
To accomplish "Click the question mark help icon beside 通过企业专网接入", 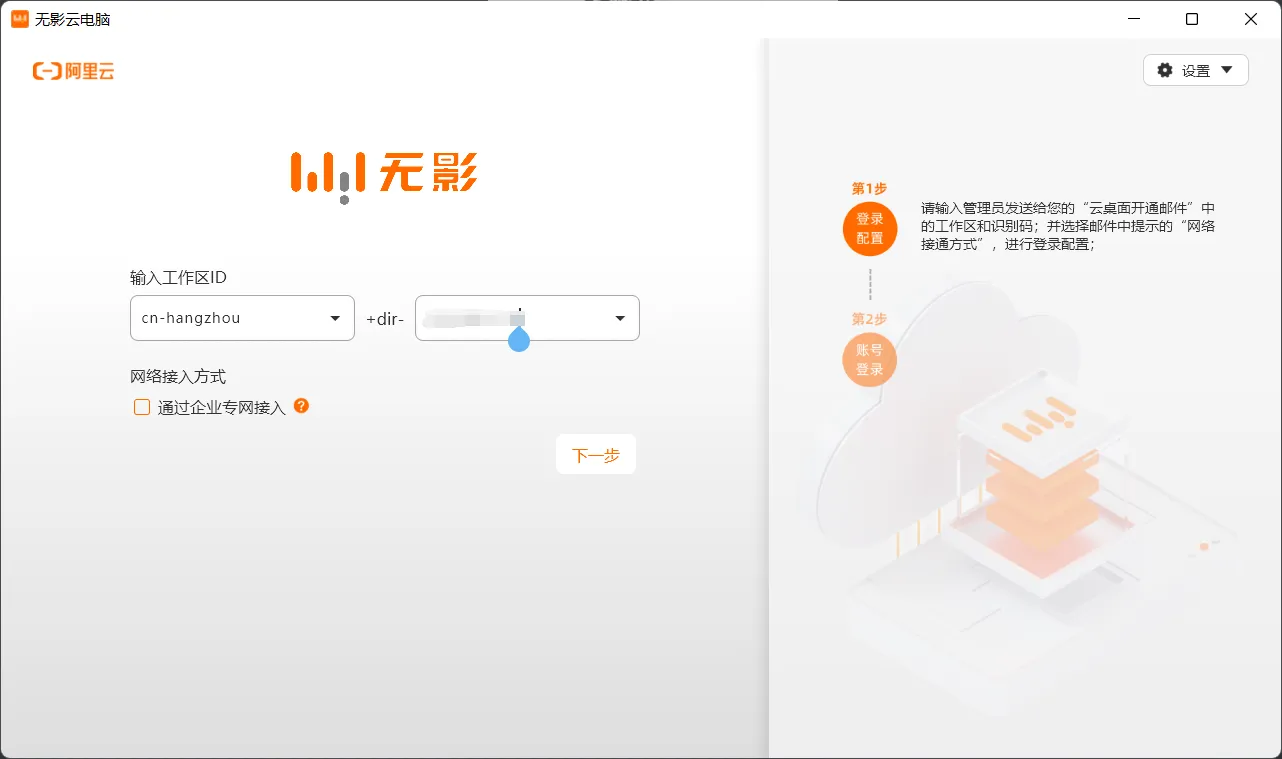I will (x=301, y=406).
